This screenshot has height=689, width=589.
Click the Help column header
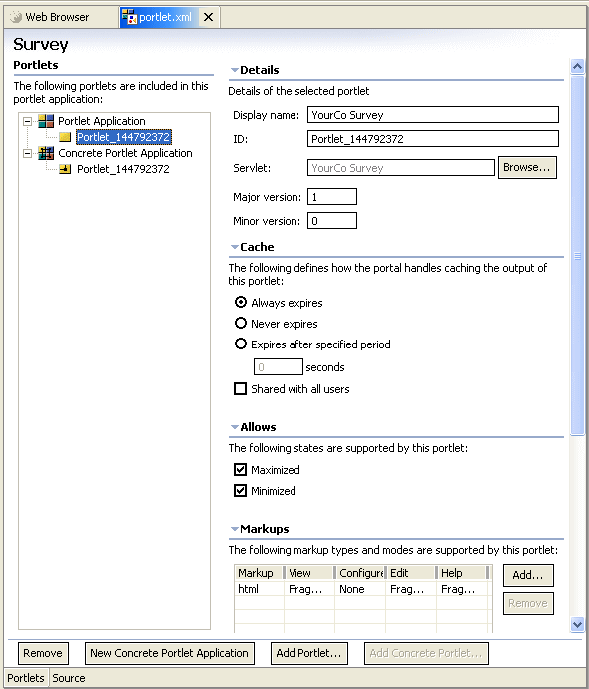(x=463, y=573)
